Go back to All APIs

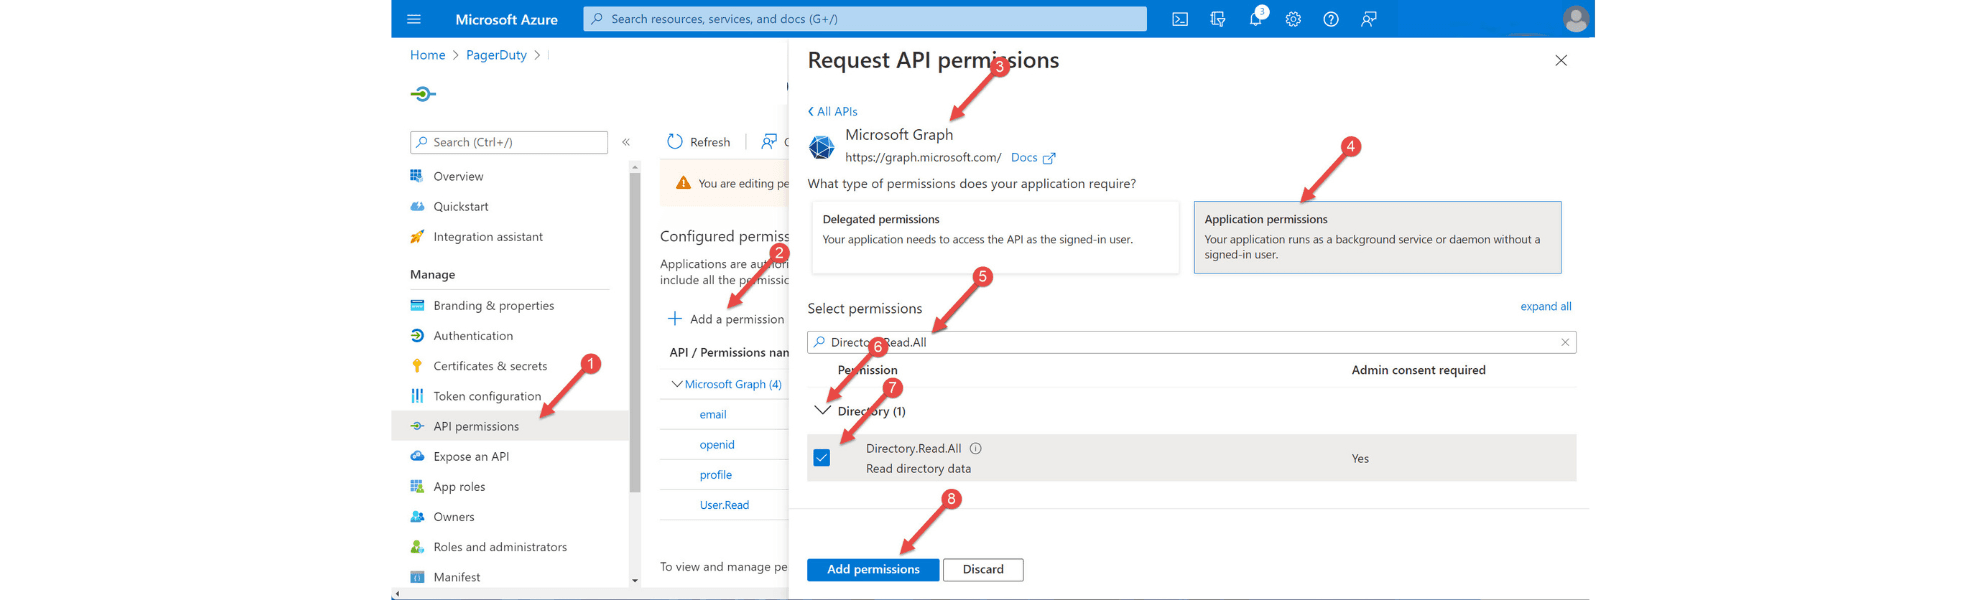point(833,112)
